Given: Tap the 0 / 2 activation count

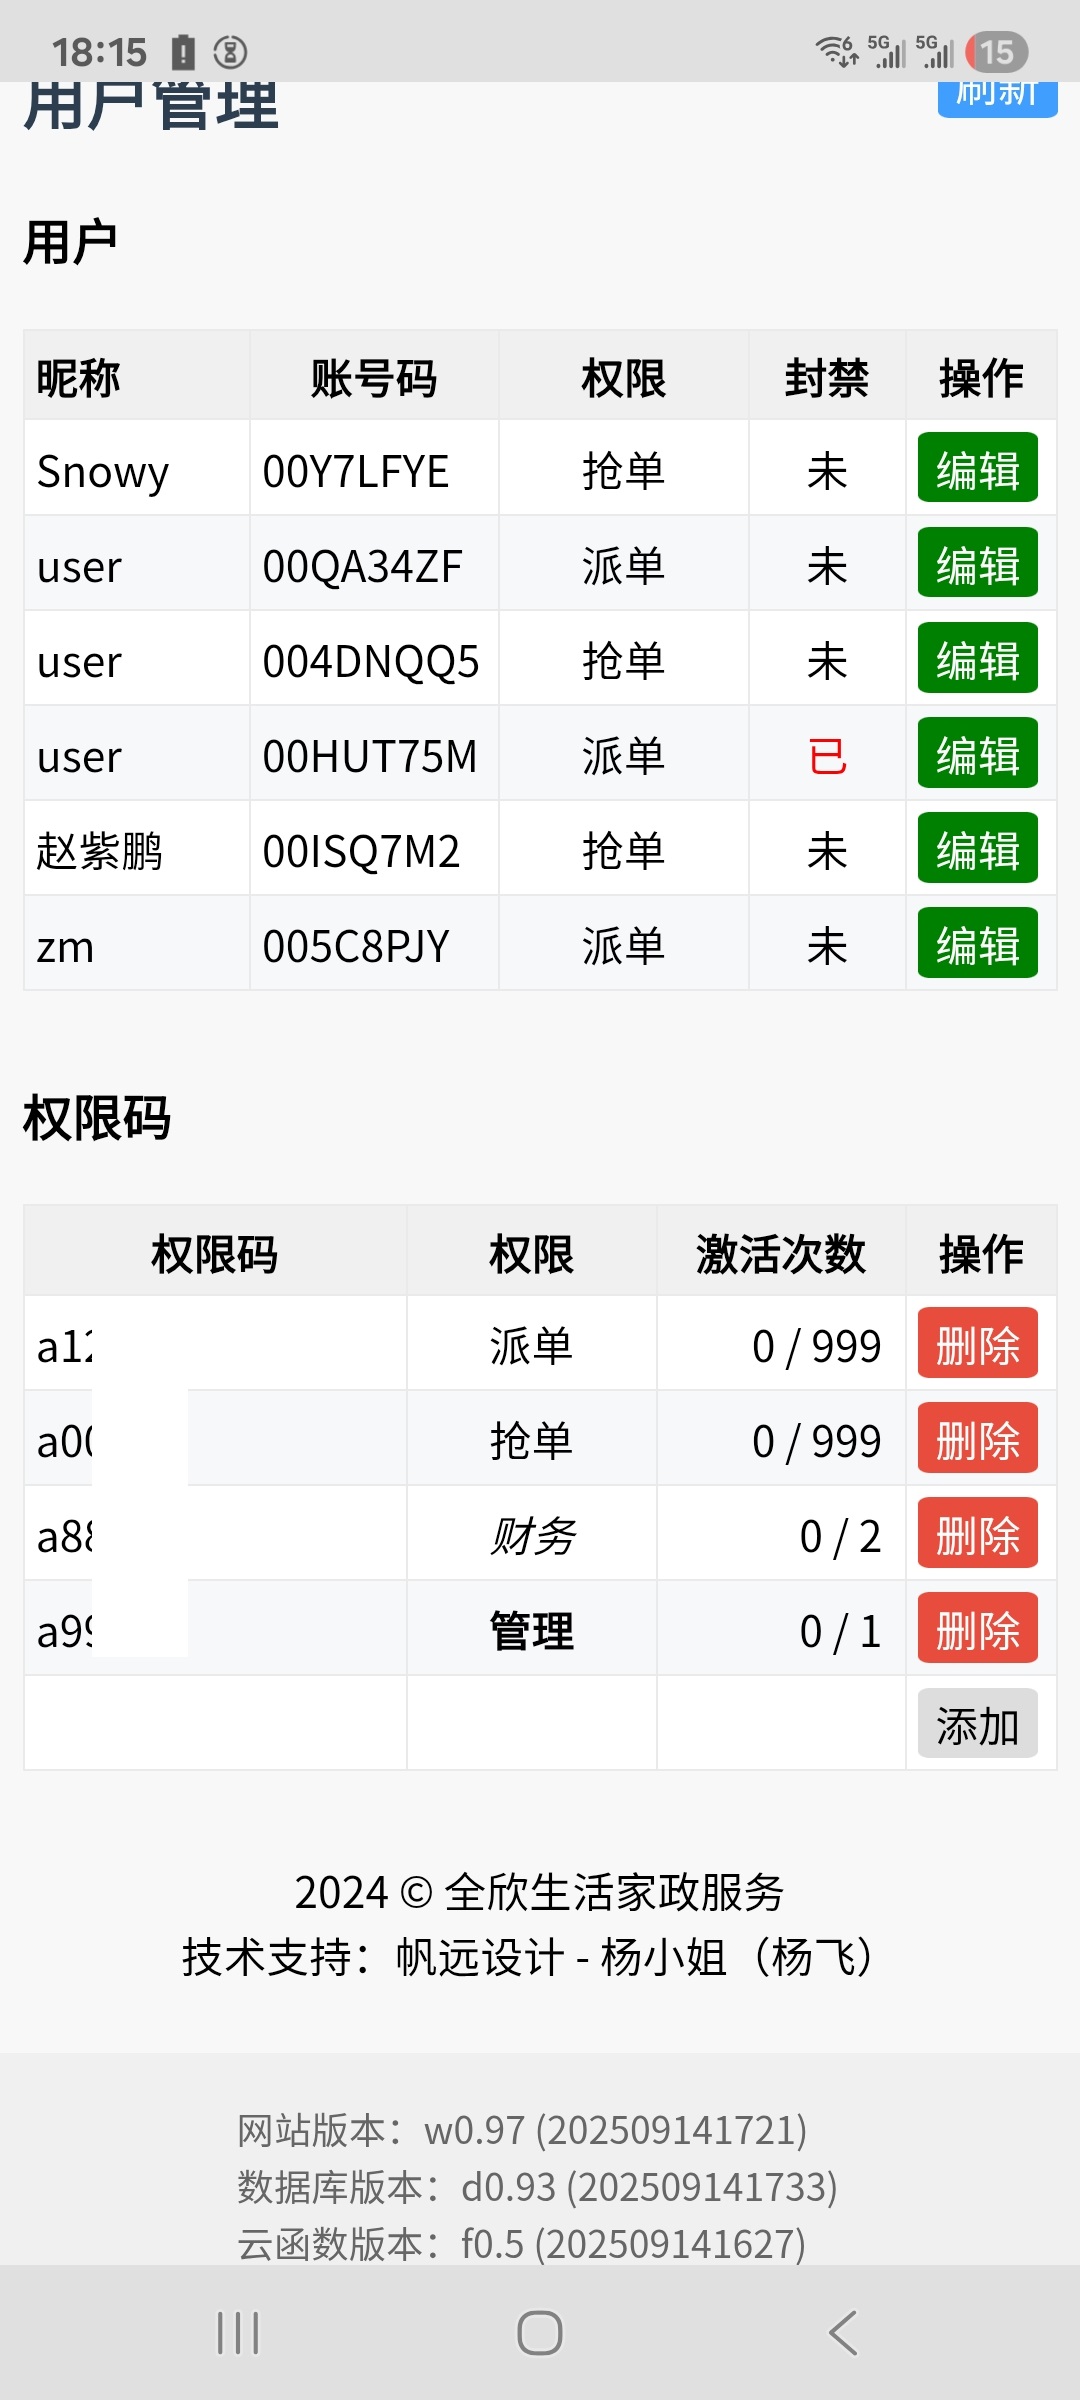Looking at the screenshot, I should pyautogui.click(x=840, y=1536).
